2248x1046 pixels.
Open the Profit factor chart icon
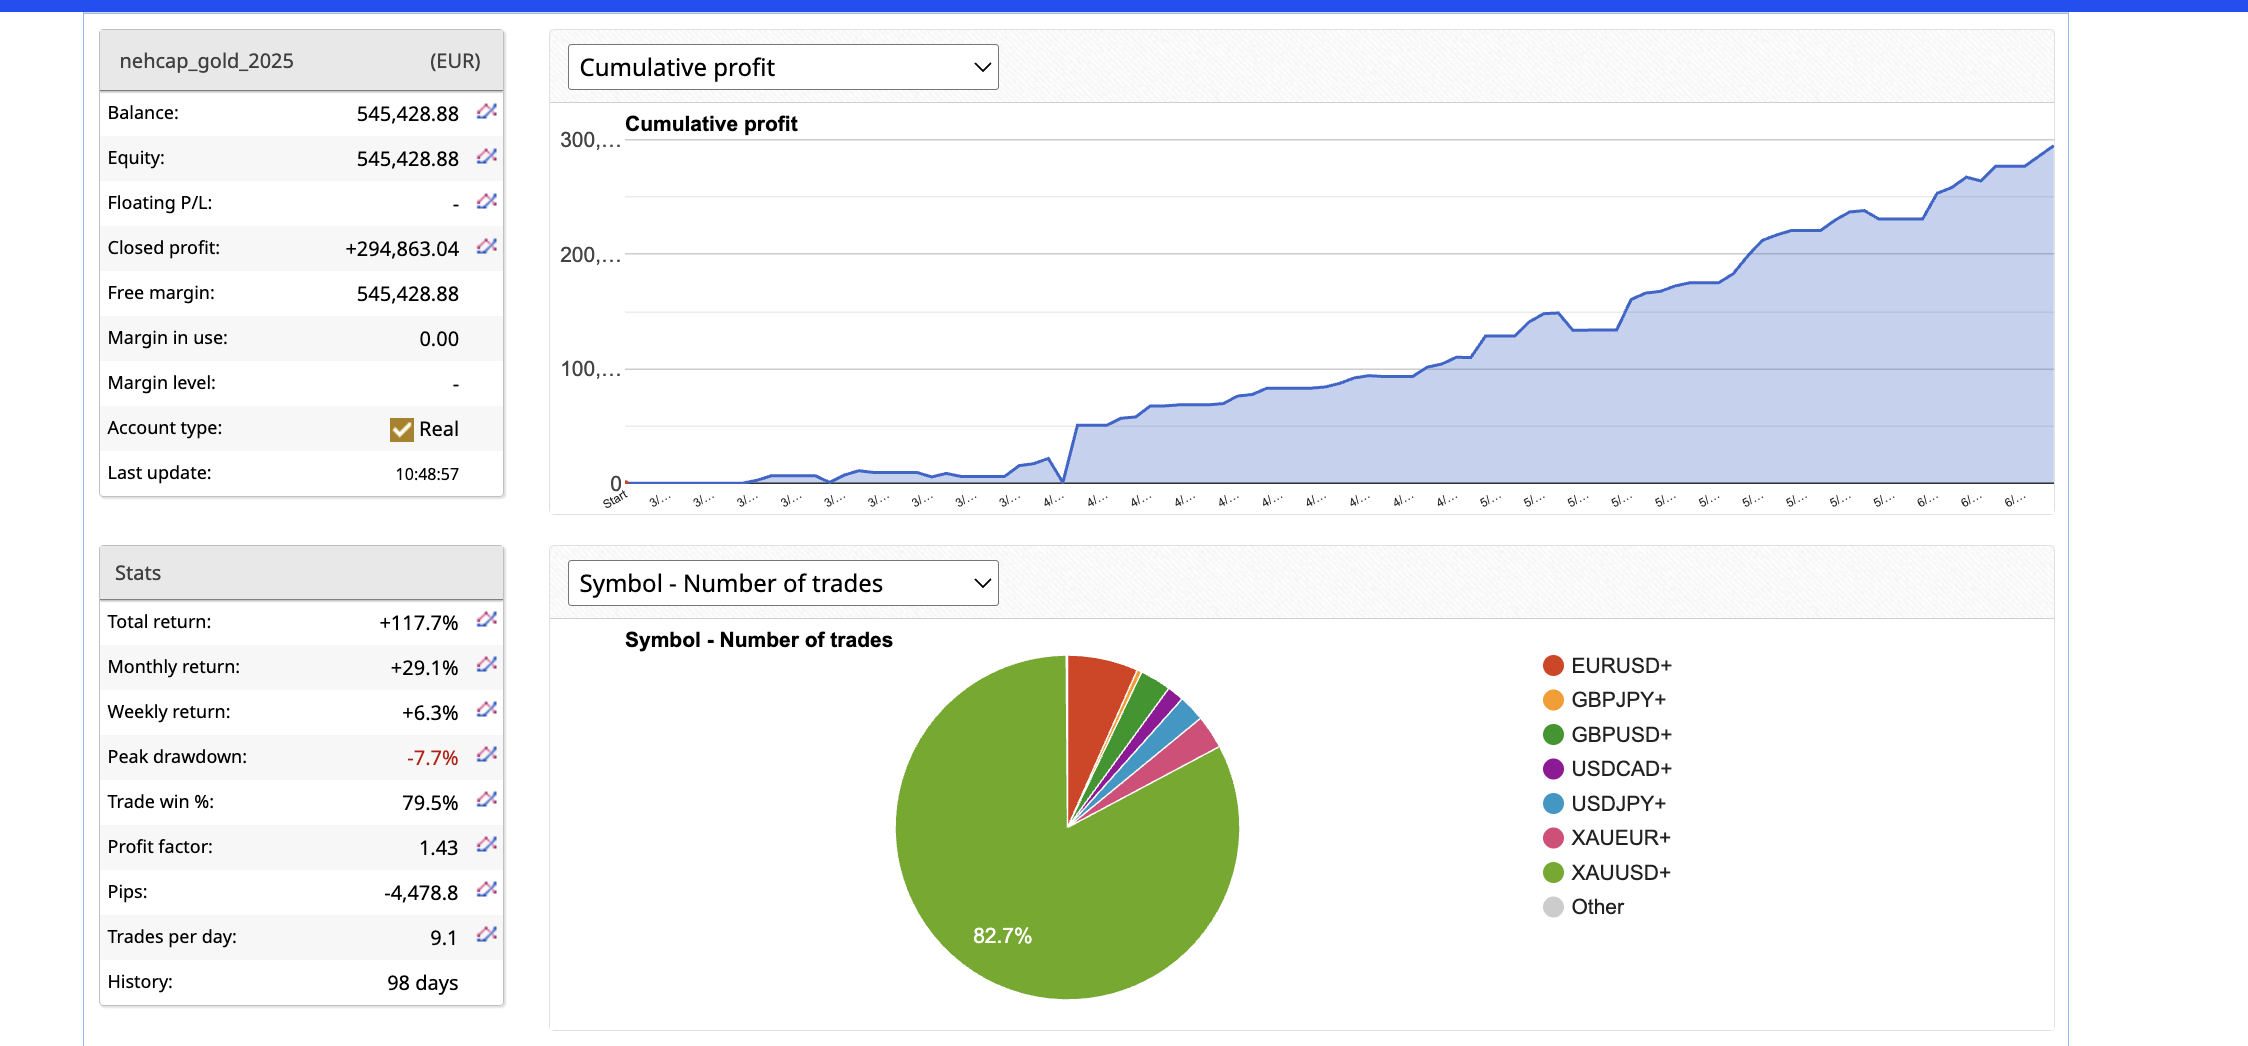point(486,845)
